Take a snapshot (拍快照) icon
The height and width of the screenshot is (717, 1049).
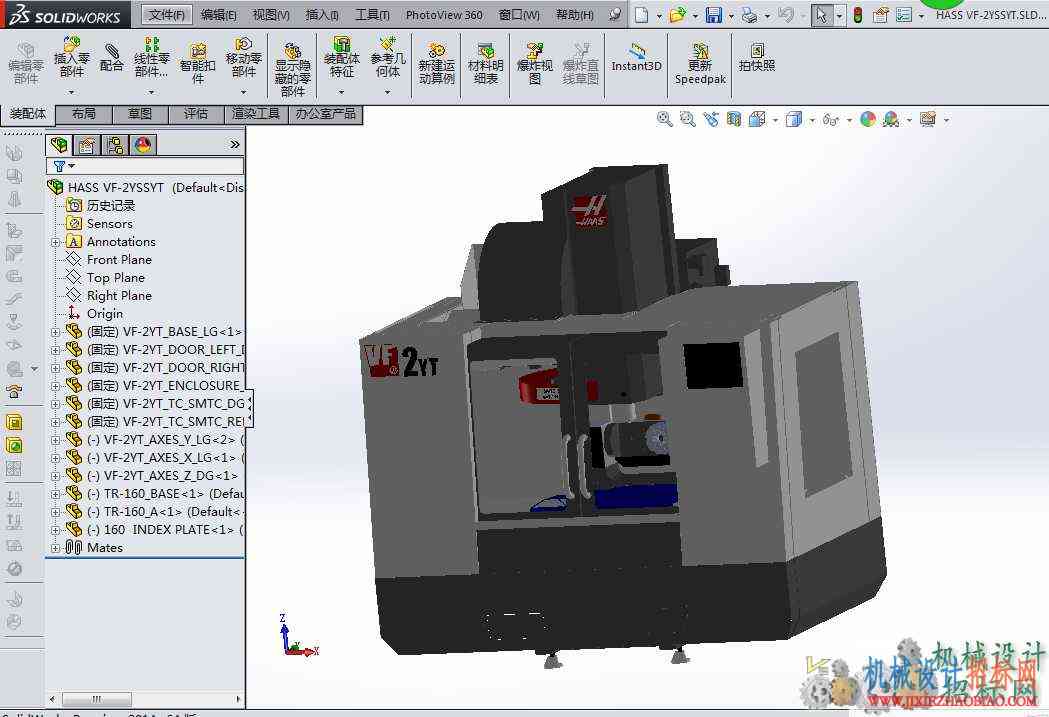click(x=757, y=58)
